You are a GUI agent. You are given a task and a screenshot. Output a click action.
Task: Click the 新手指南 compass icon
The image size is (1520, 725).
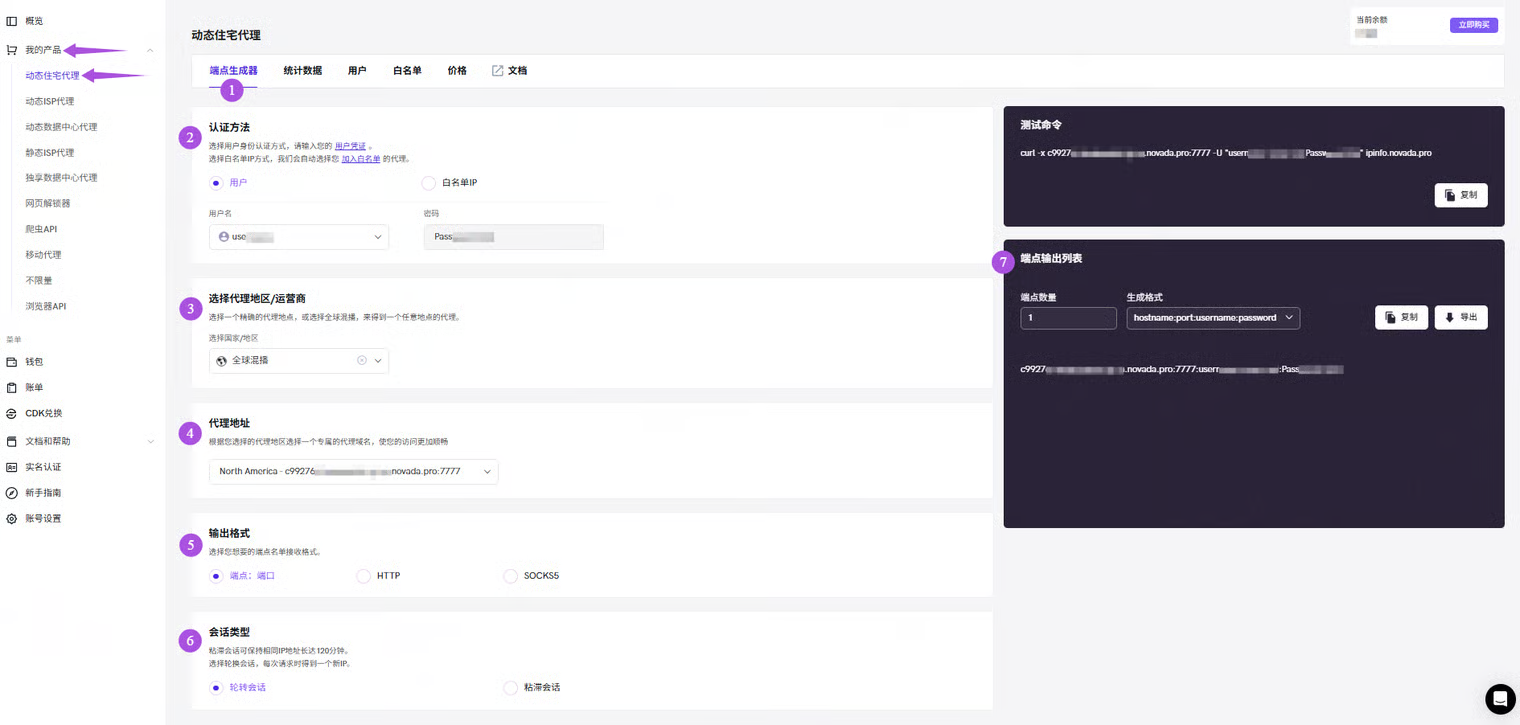(x=12, y=493)
